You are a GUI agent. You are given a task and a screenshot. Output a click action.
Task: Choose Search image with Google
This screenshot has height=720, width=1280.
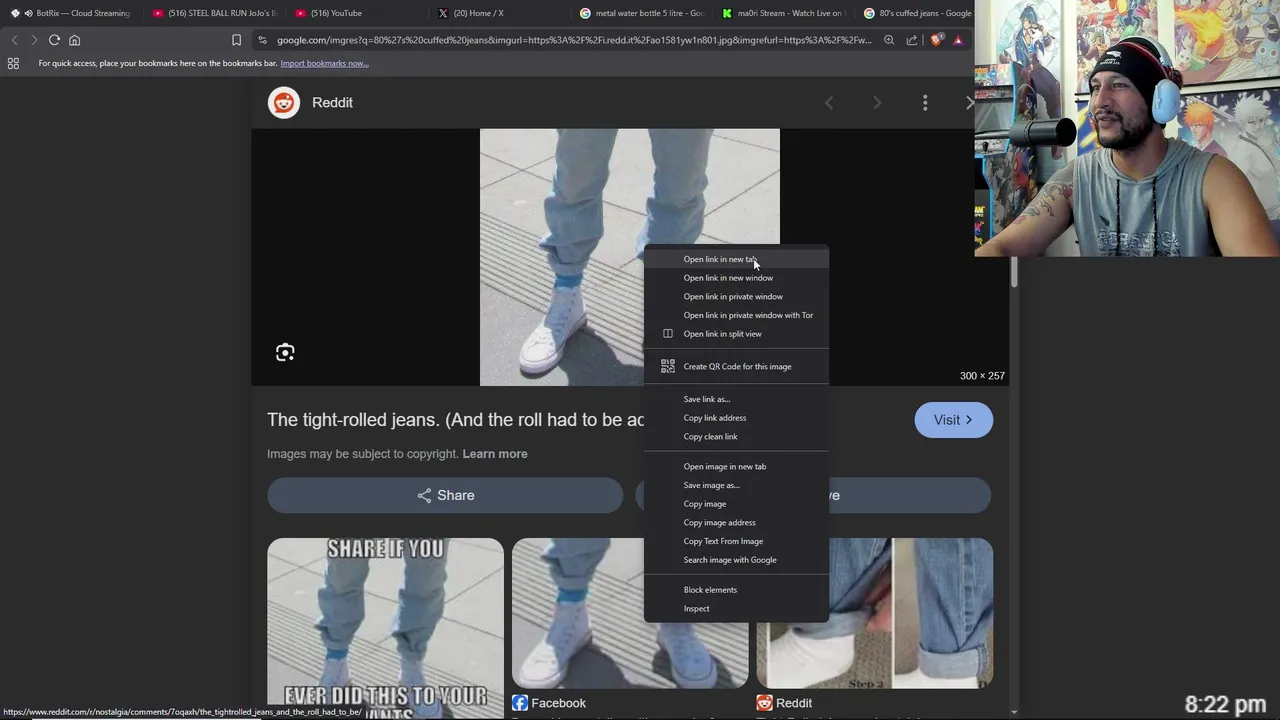click(737, 560)
